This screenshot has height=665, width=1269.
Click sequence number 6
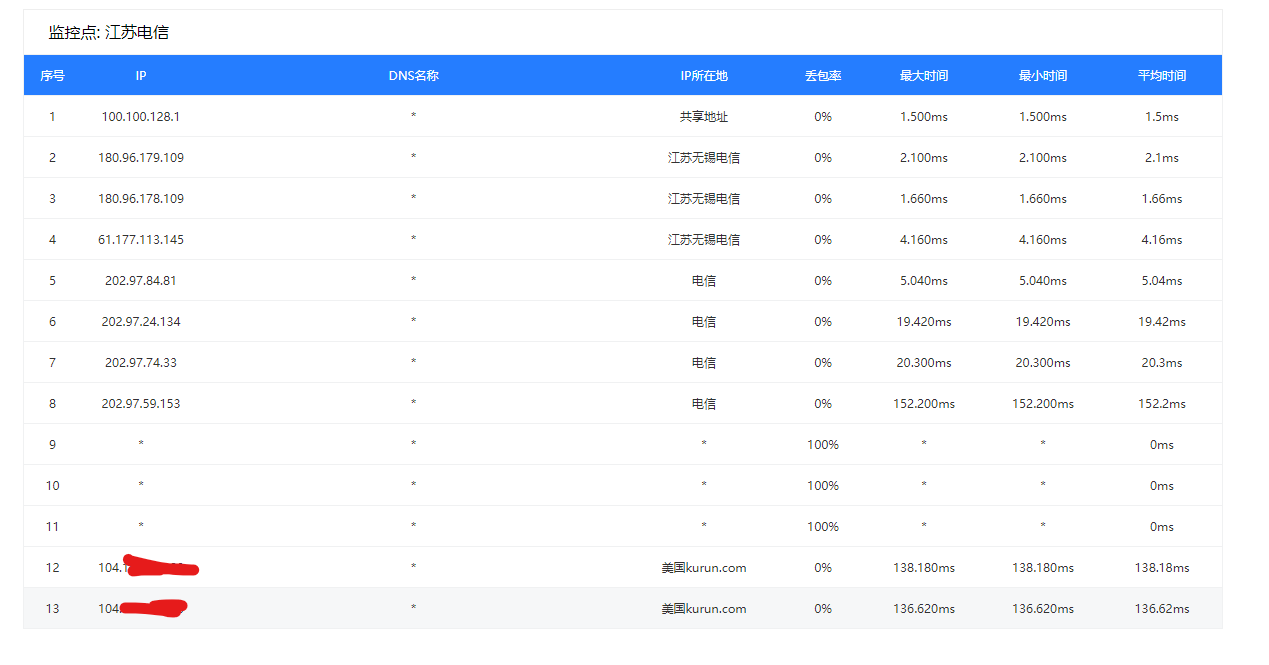tap(52, 322)
